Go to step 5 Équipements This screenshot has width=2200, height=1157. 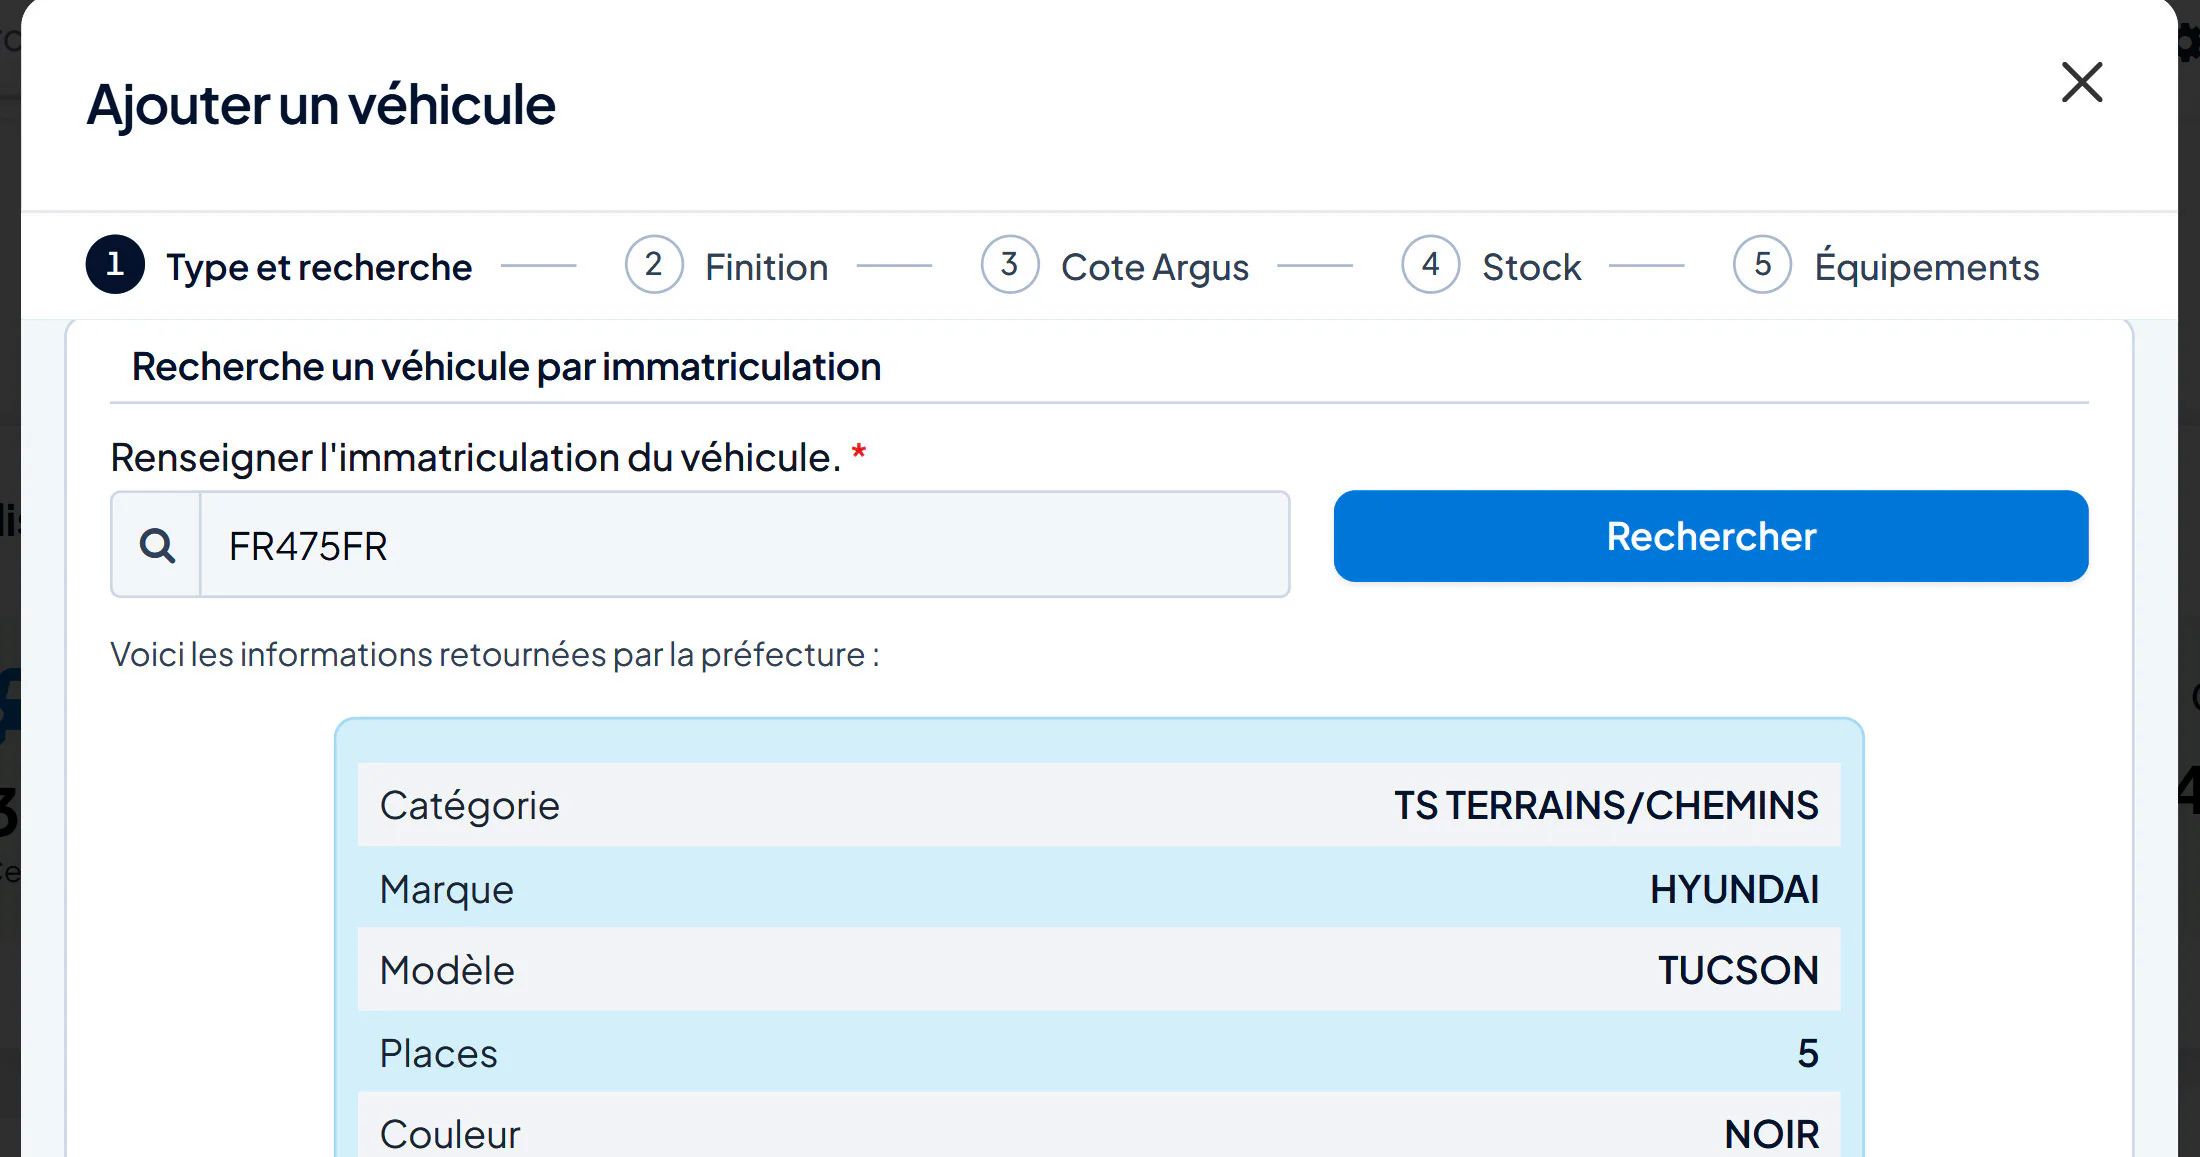click(x=1886, y=265)
